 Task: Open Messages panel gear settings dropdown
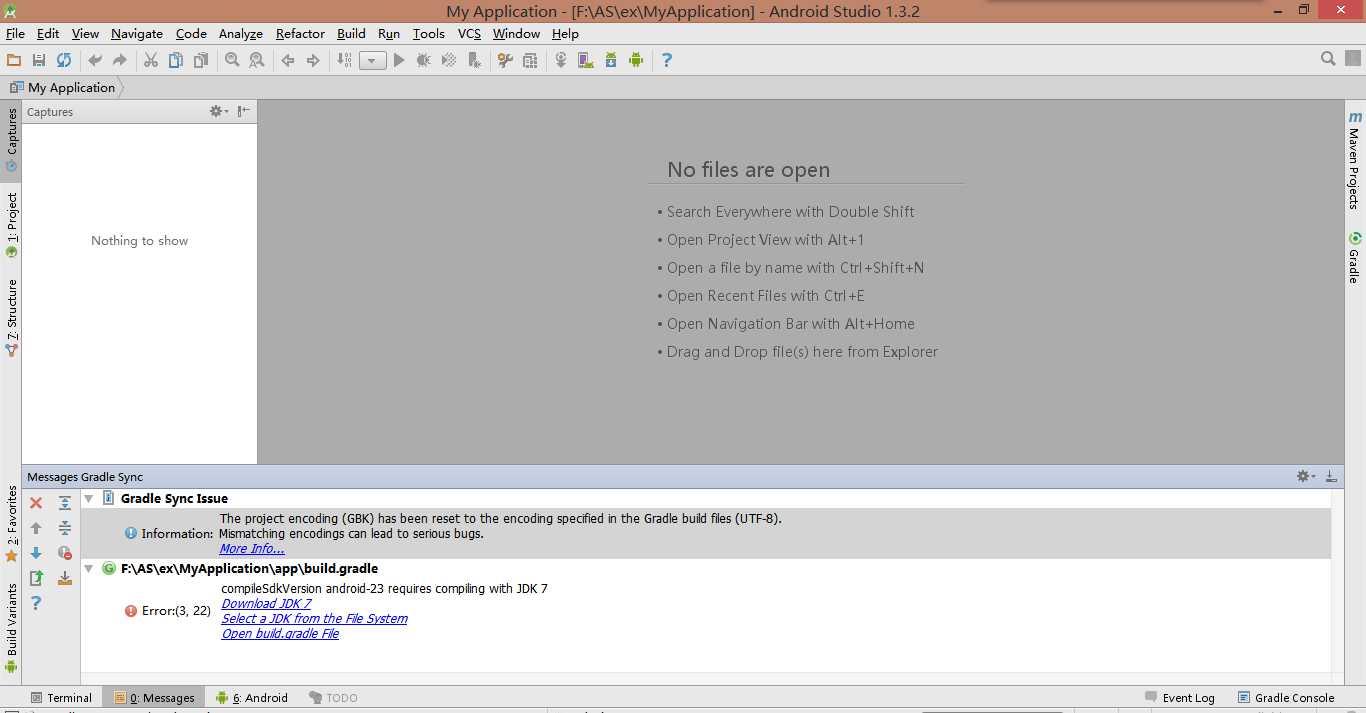tap(1305, 476)
